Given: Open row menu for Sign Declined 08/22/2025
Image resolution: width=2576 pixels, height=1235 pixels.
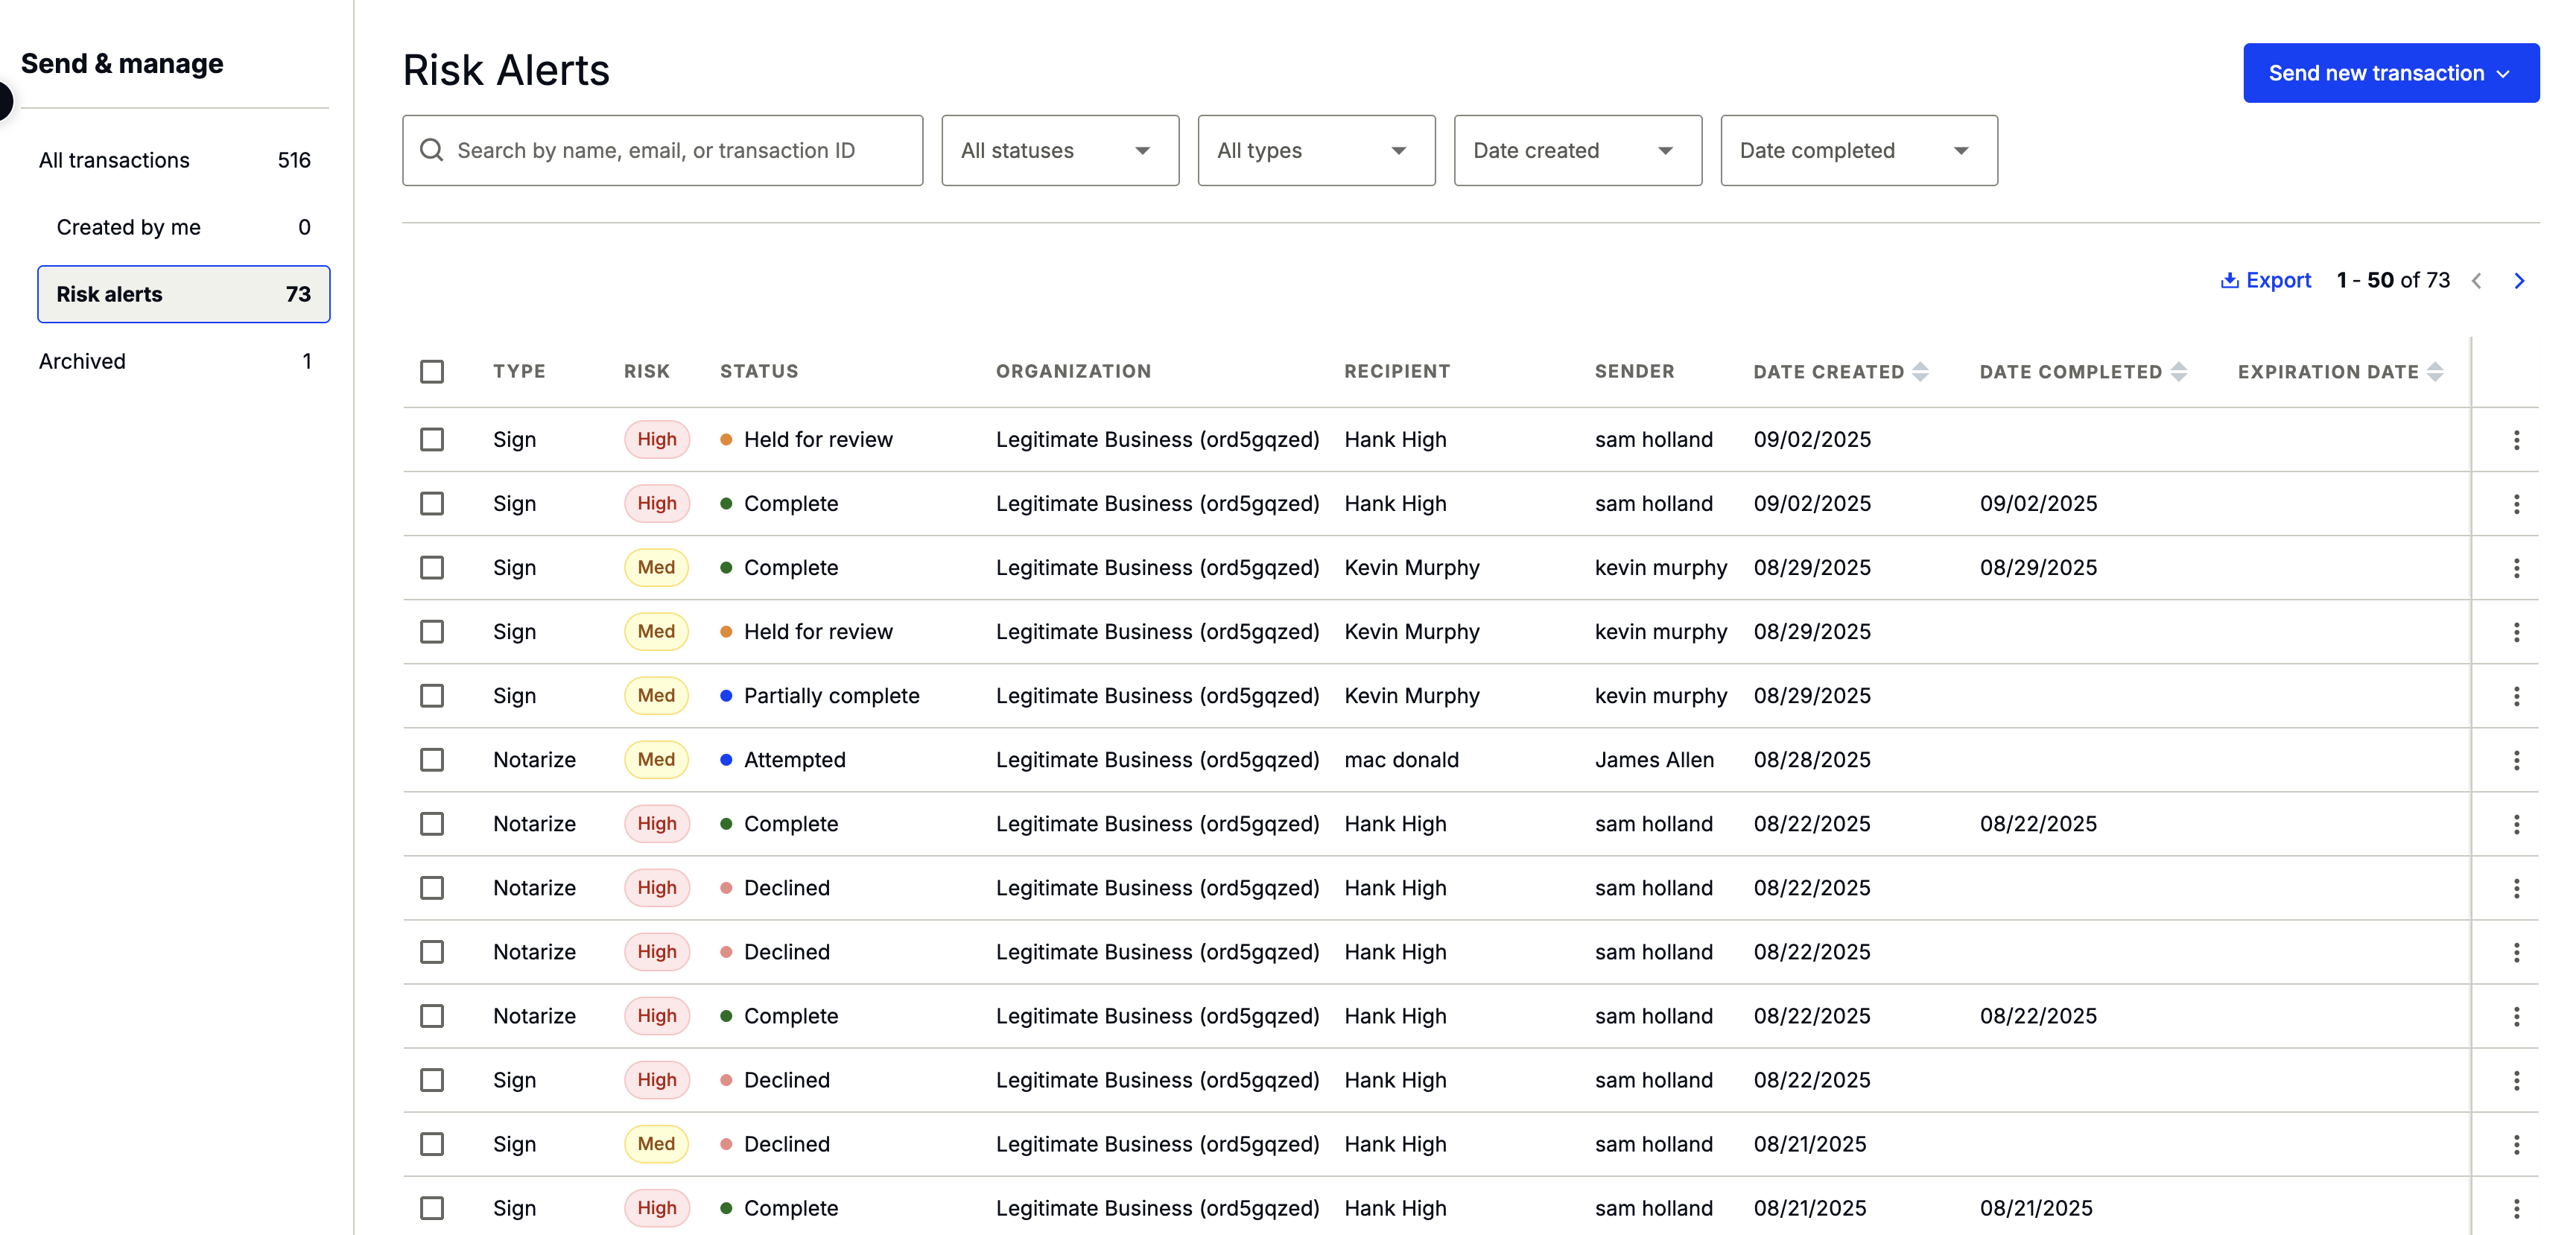Looking at the screenshot, I should (x=2516, y=1080).
